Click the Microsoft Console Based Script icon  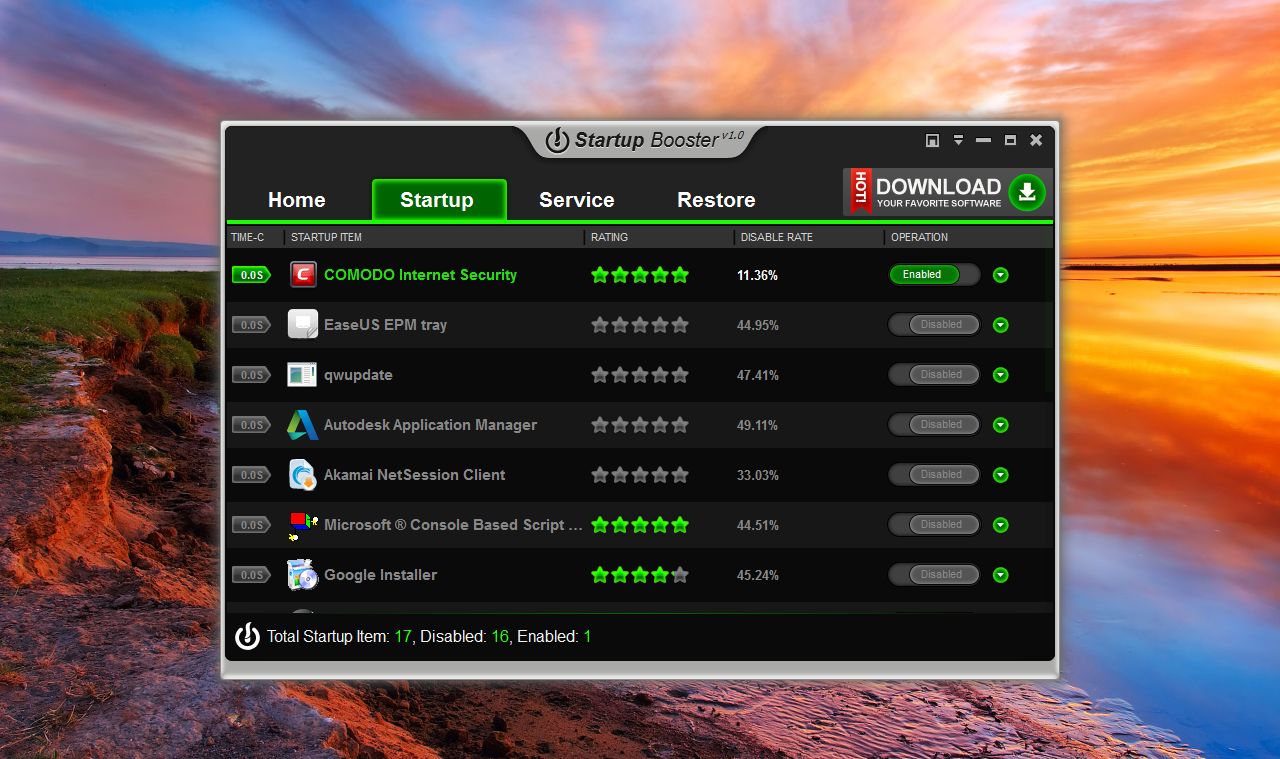click(x=302, y=525)
